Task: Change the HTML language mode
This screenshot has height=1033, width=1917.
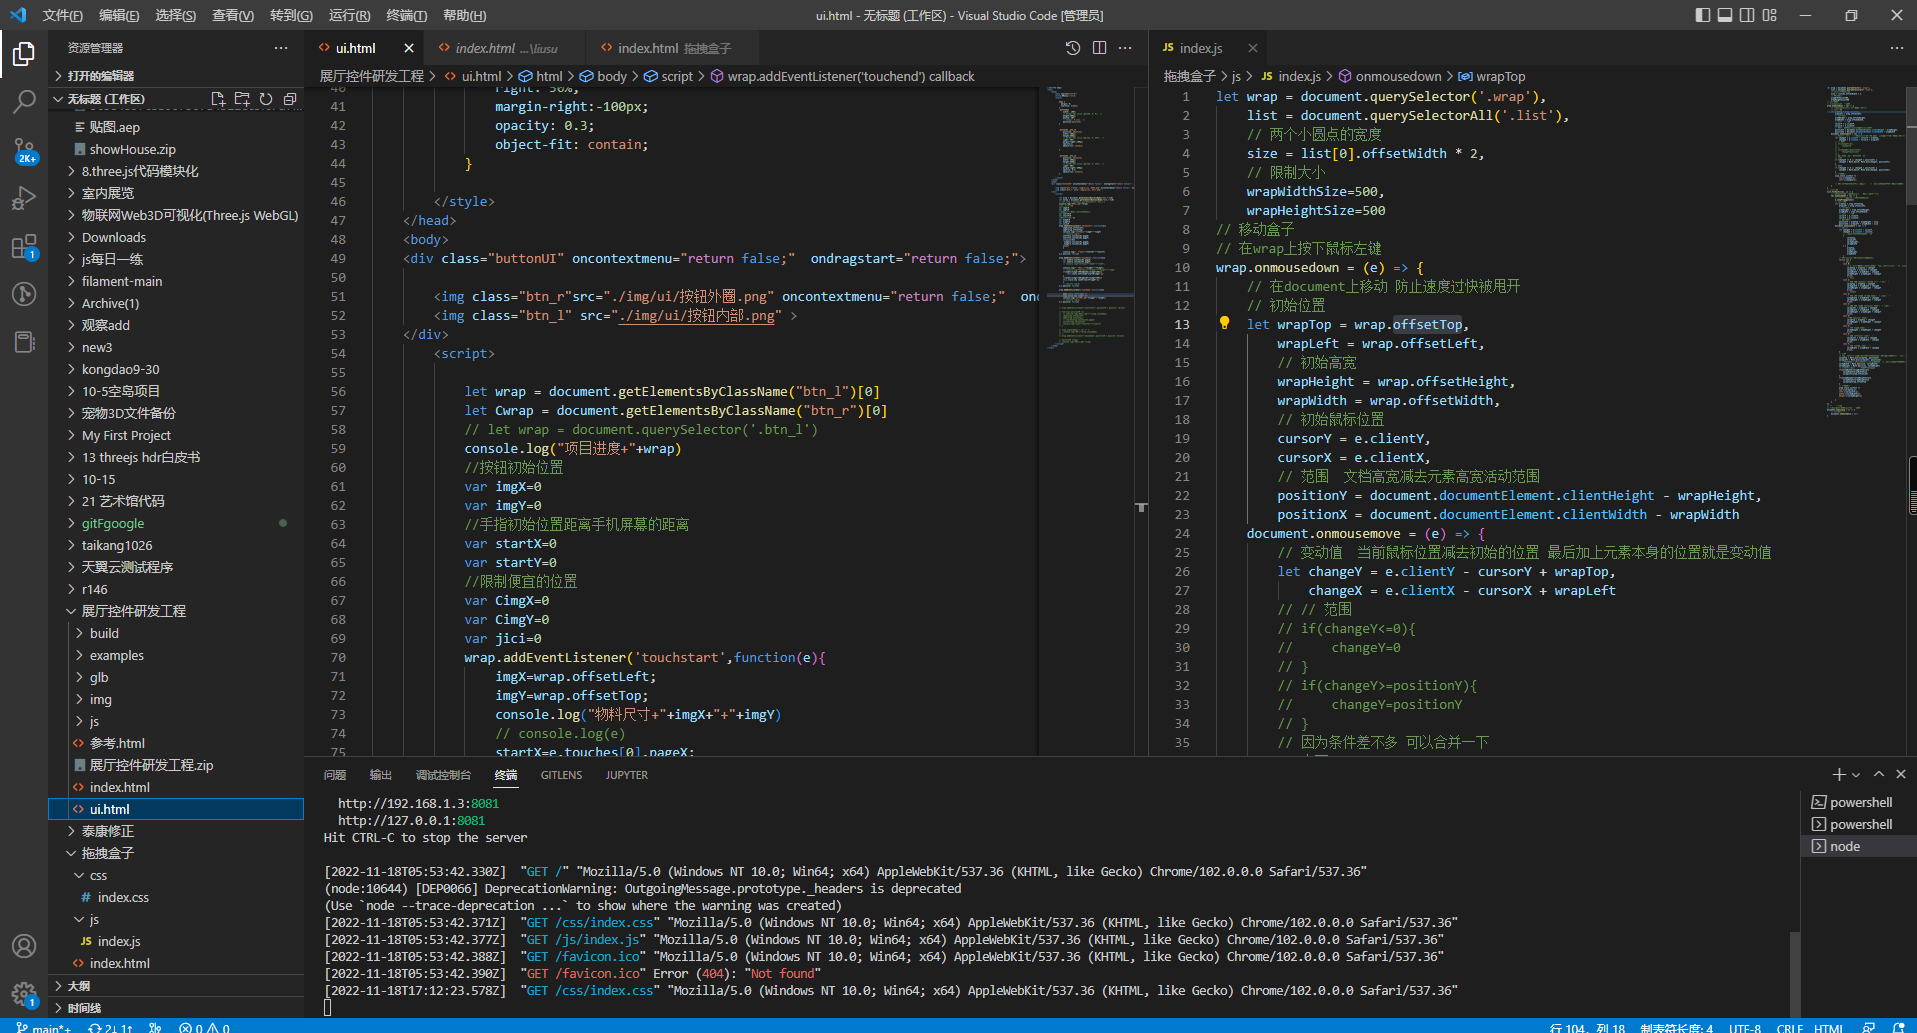Action: tap(1828, 1027)
